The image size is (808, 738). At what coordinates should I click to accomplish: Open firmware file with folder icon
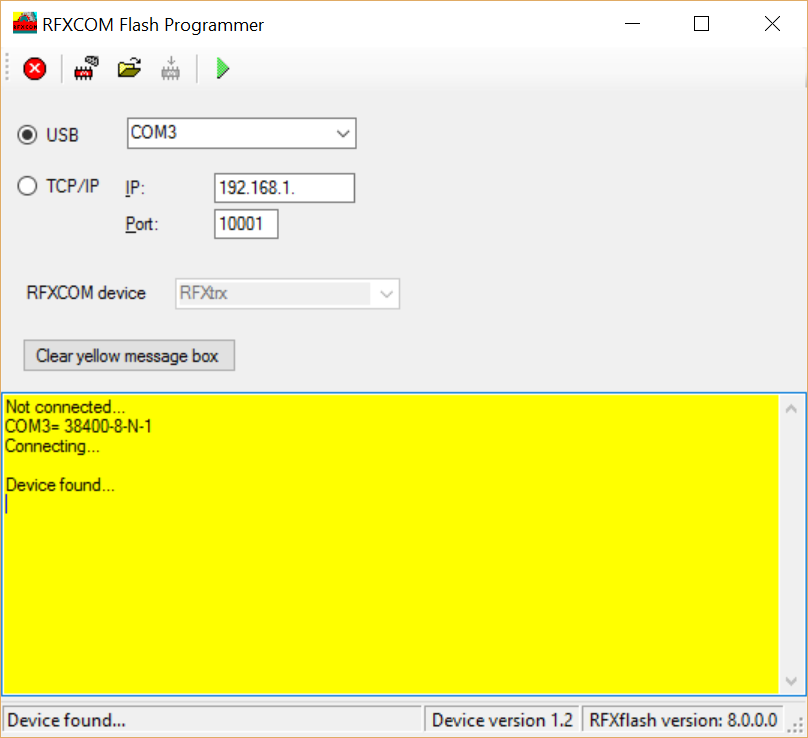(x=129, y=68)
